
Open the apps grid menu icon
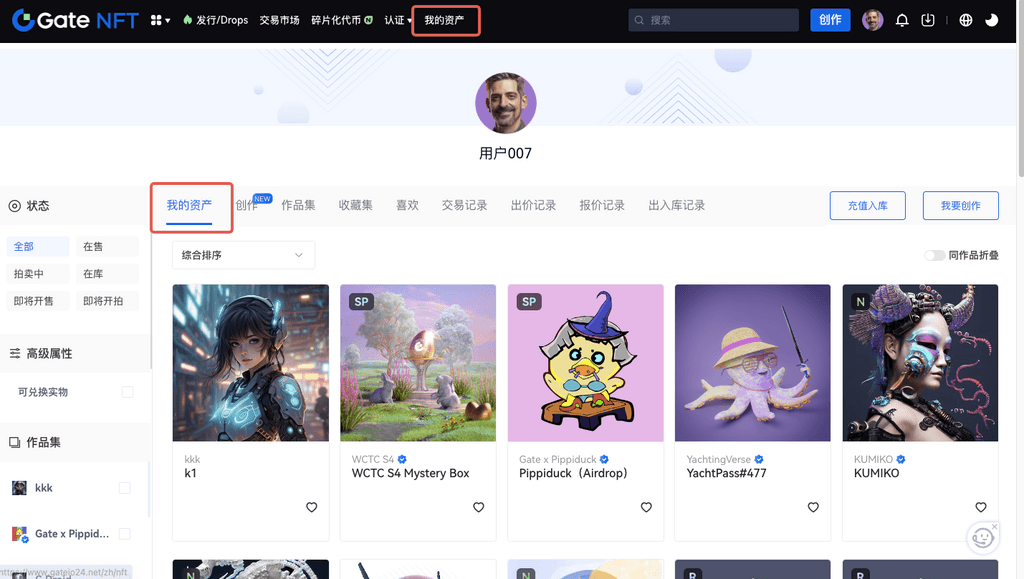159,20
